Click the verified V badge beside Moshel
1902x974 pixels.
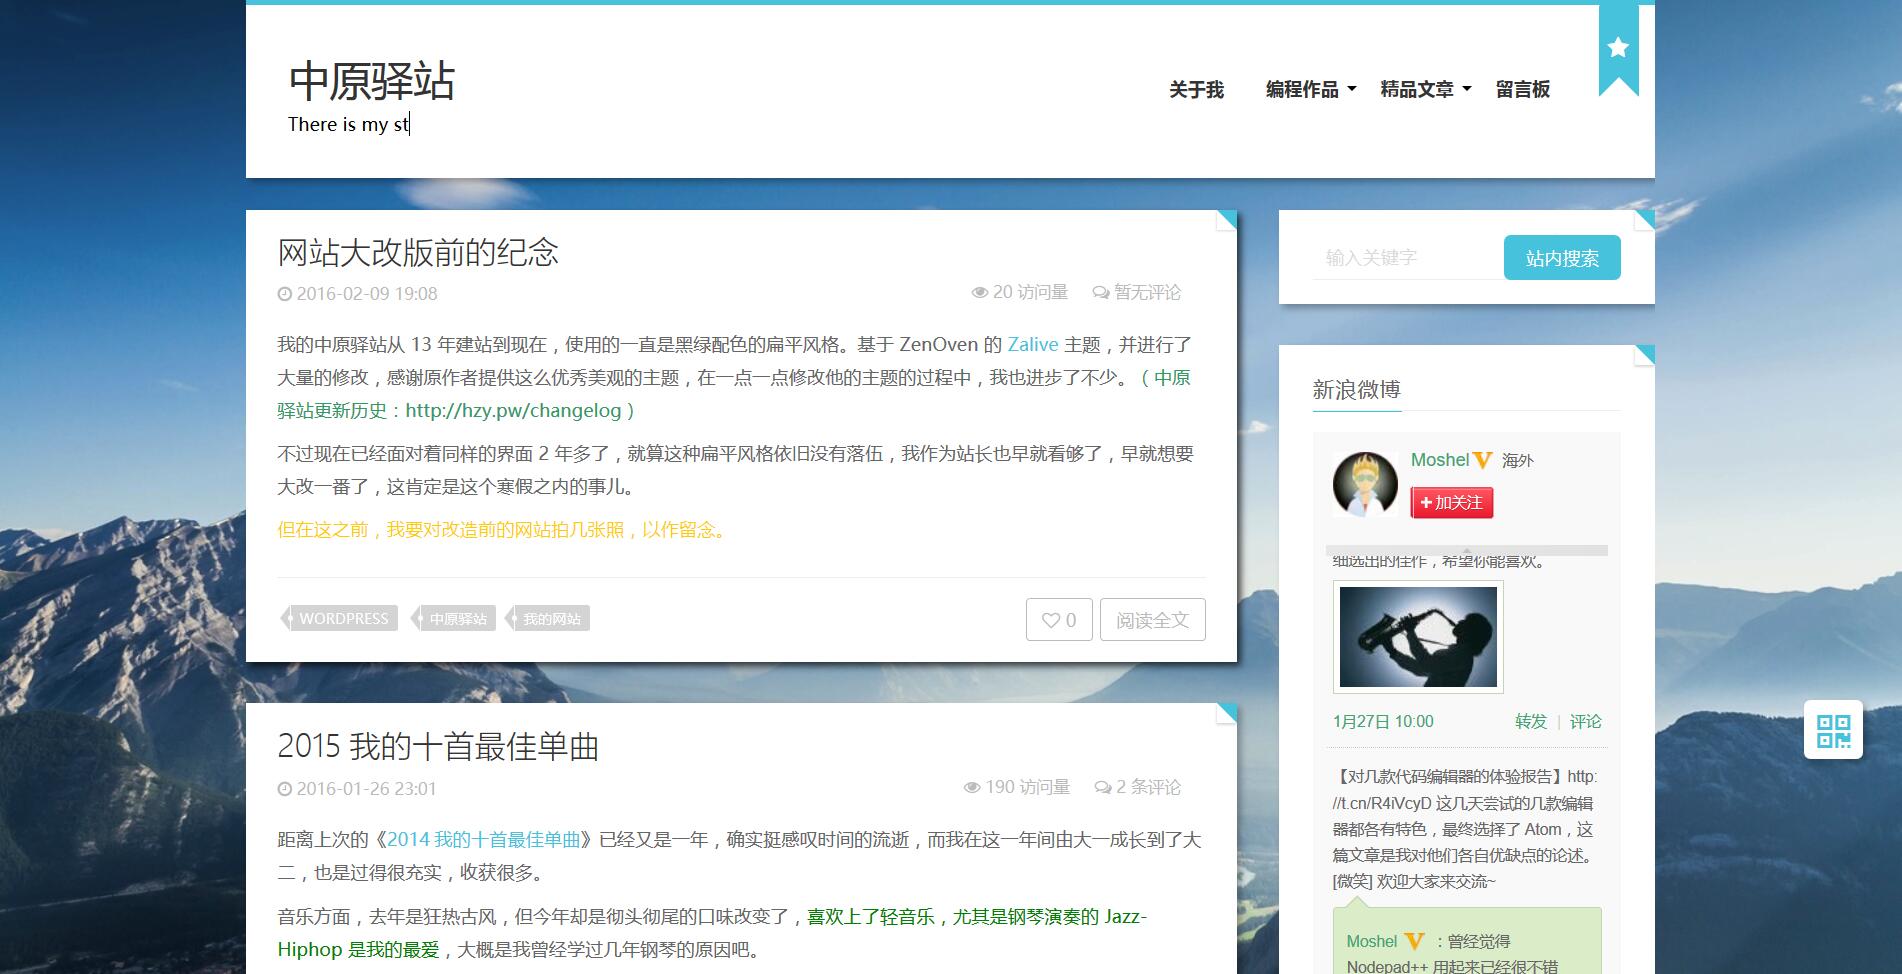(x=1483, y=460)
